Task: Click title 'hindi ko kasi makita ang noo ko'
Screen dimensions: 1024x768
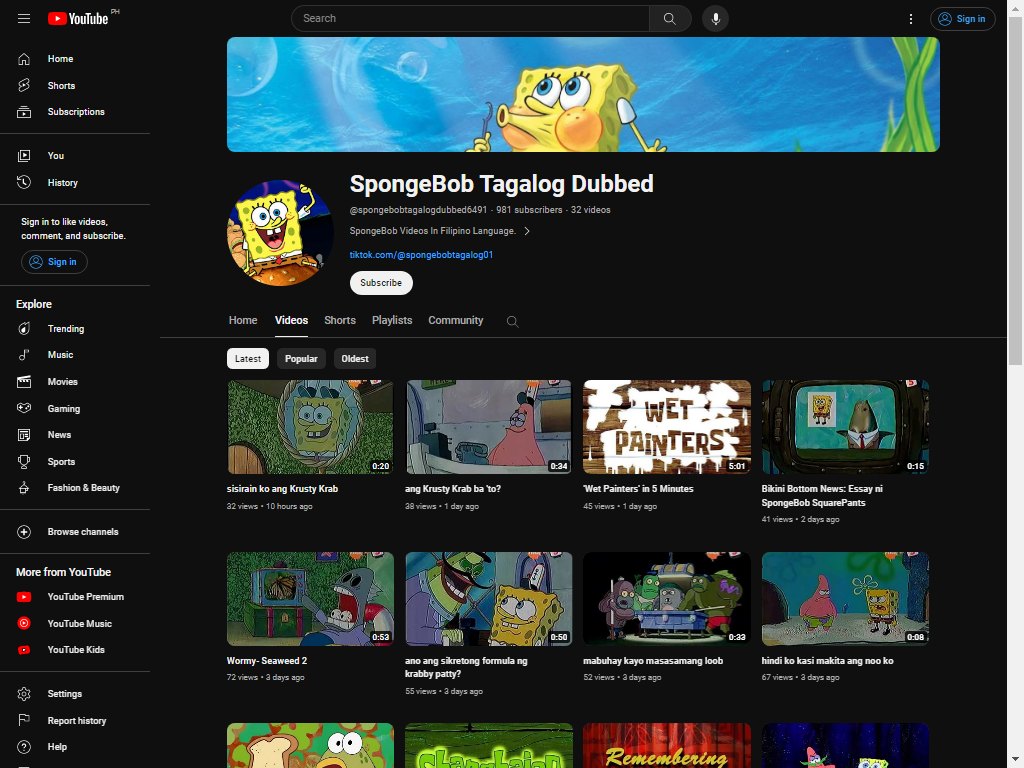Action: 827,661
